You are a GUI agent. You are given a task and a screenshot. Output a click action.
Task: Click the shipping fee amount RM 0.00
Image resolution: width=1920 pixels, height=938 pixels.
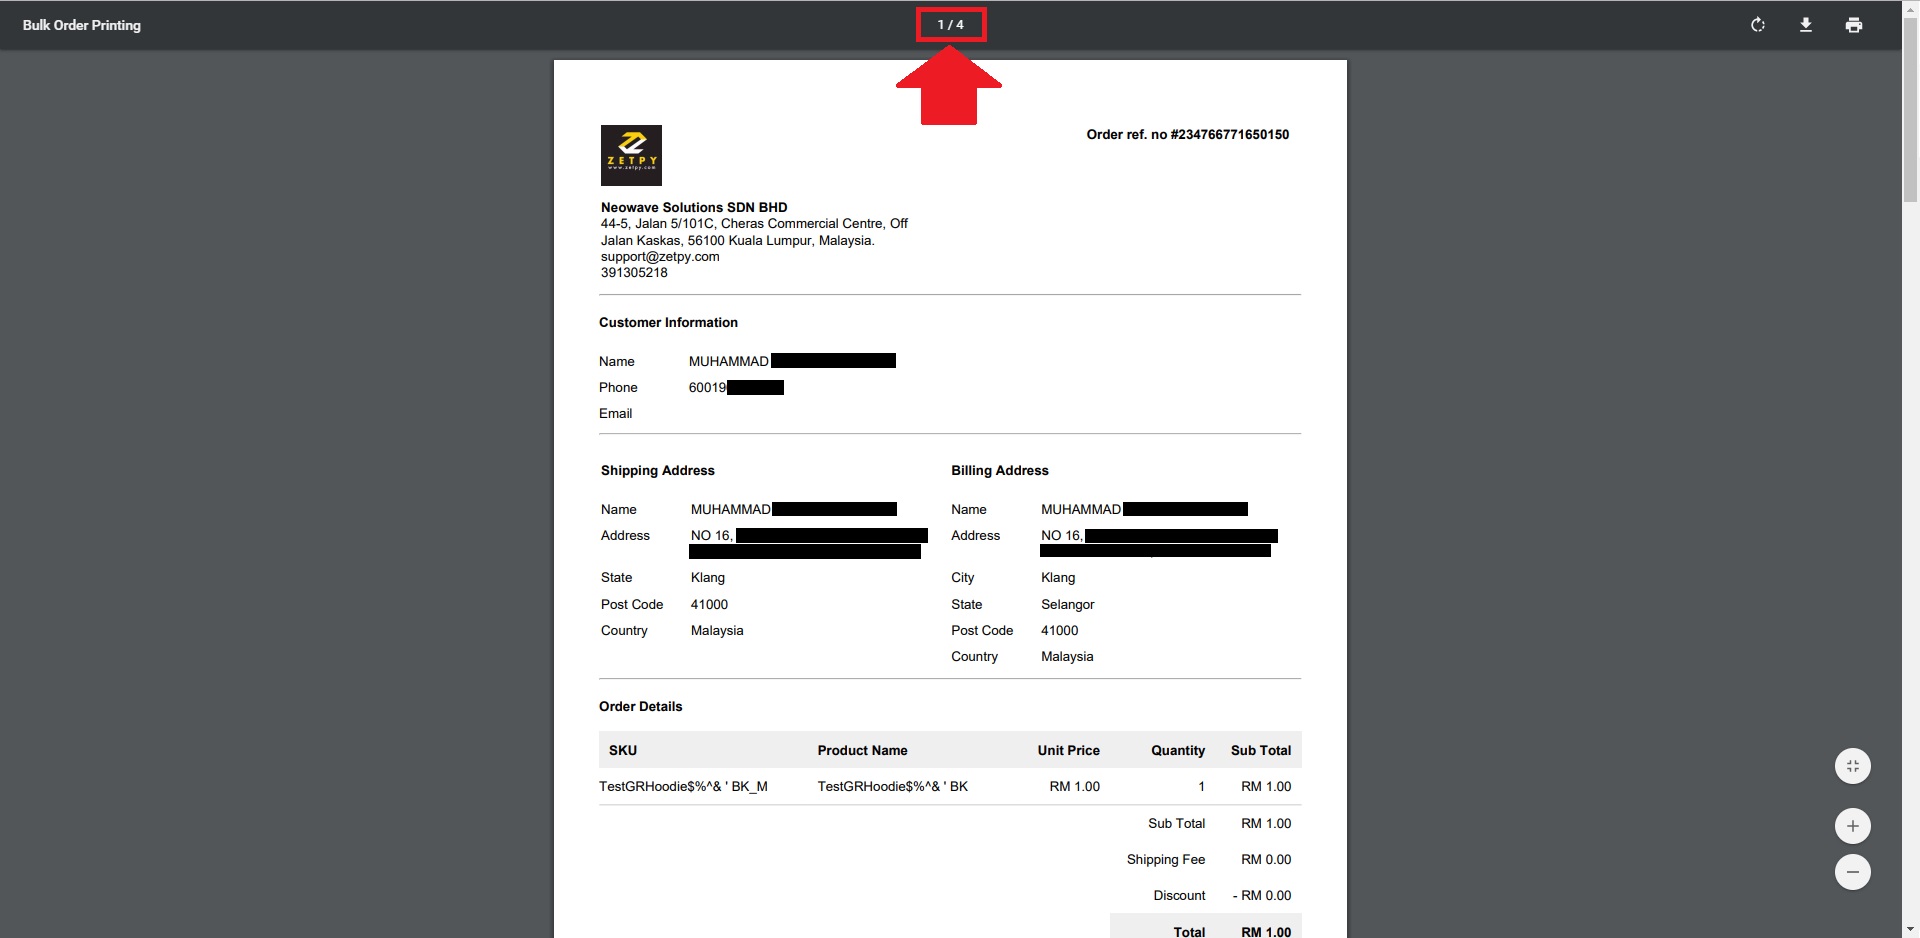click(1266, 859)
